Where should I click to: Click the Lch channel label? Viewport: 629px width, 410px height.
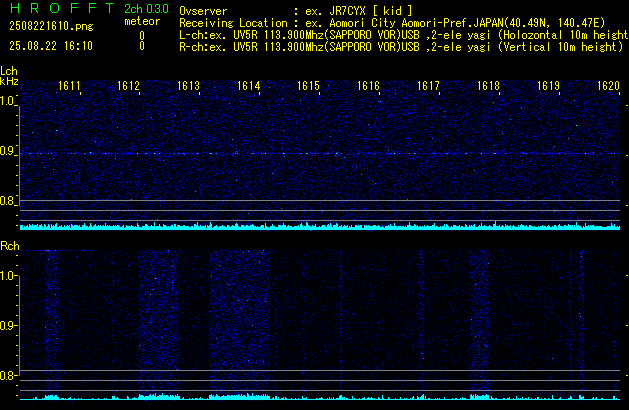click(9, 71)
